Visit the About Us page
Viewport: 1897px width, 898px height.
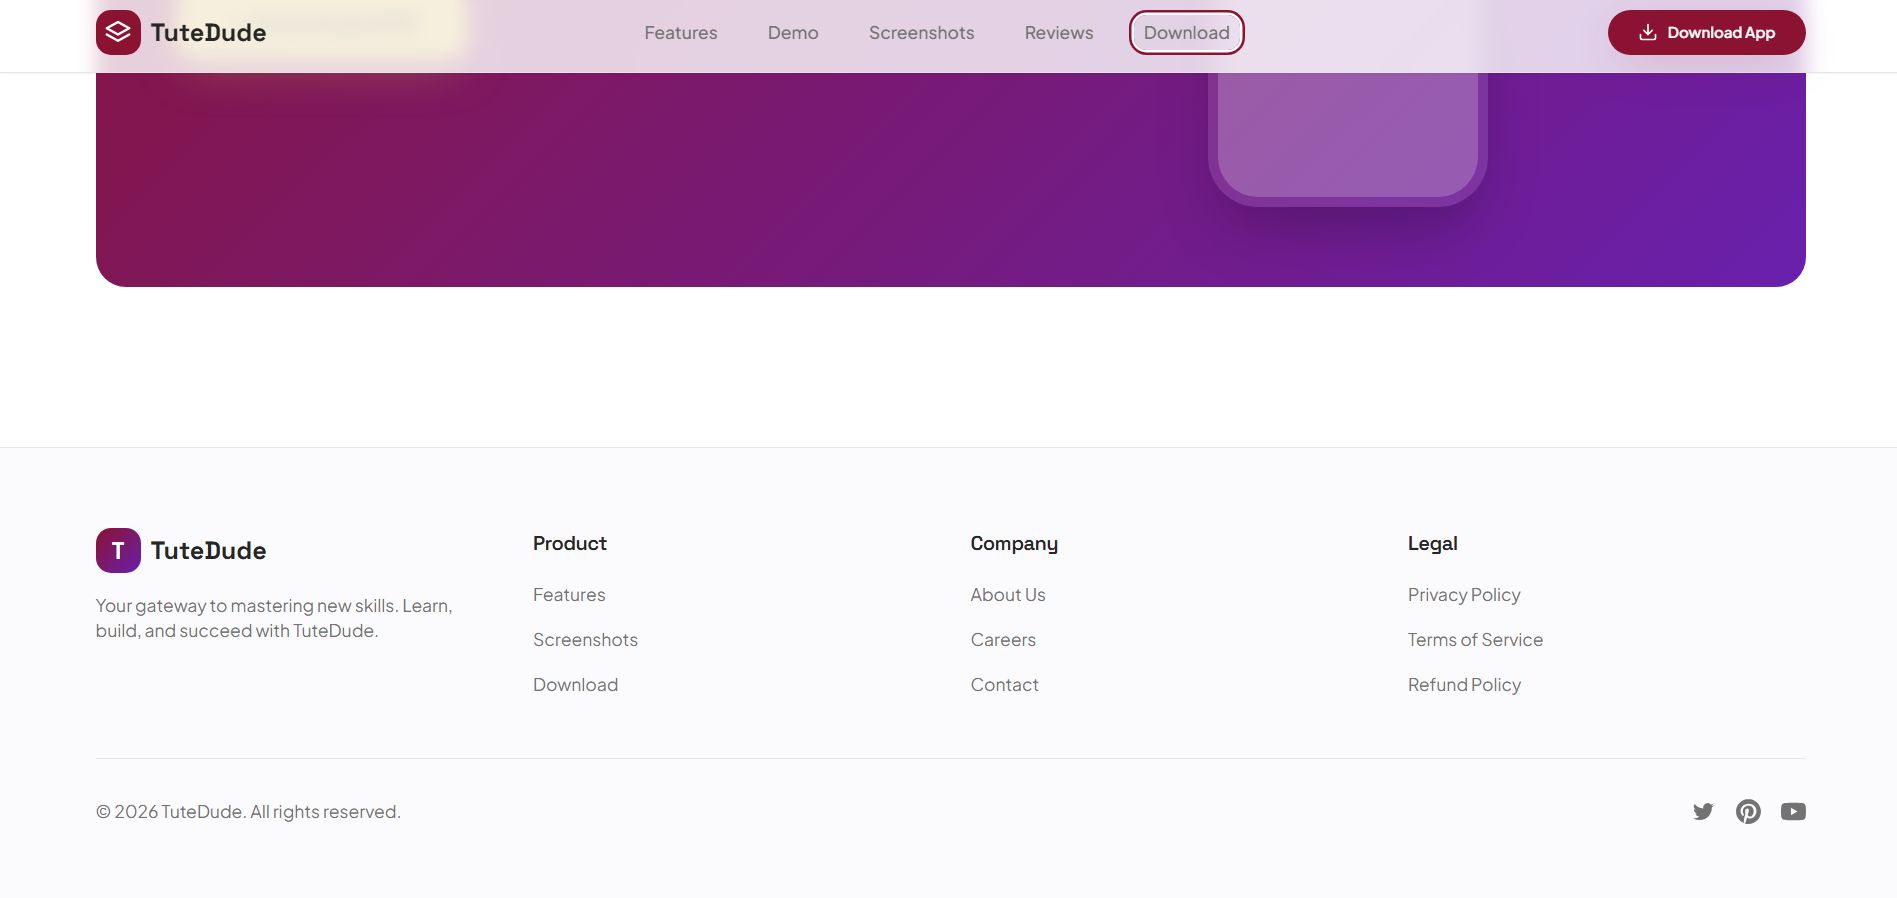point(1008,595)
